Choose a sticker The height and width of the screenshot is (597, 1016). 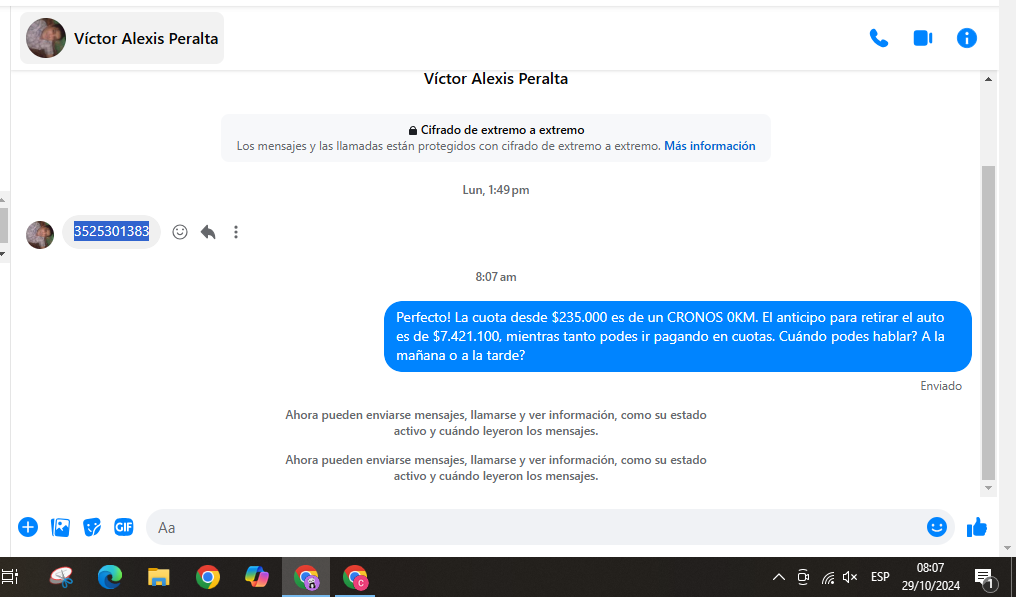tap(92, 527)
